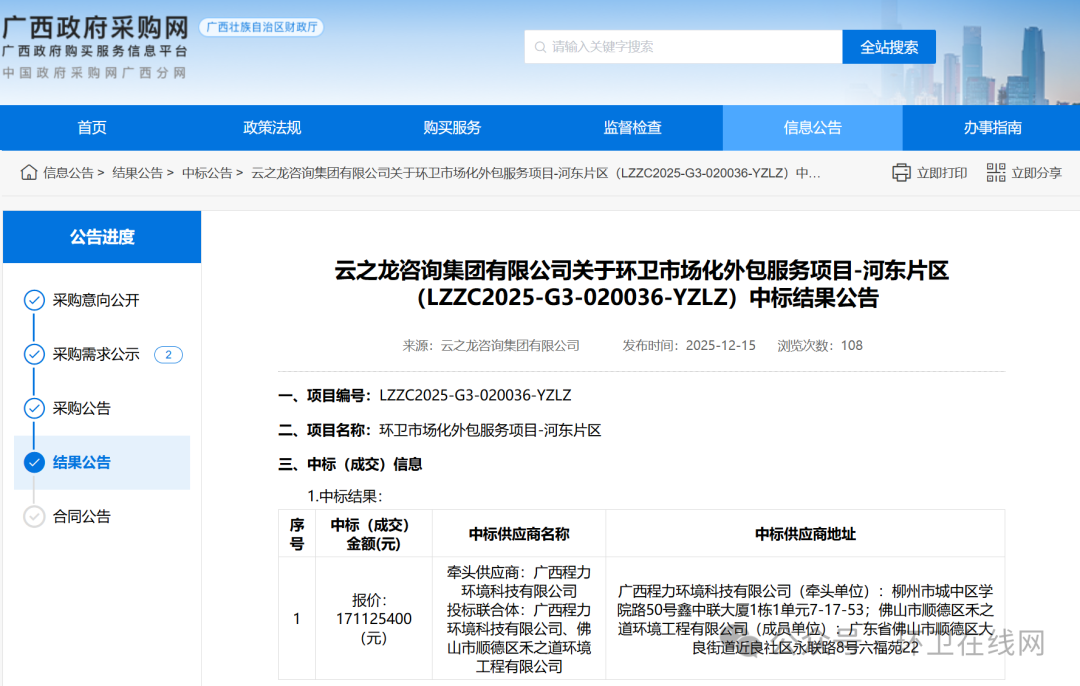Click the 中标供应商名称 column header
Screen dimensions: 1080x686
click(519, 534)
